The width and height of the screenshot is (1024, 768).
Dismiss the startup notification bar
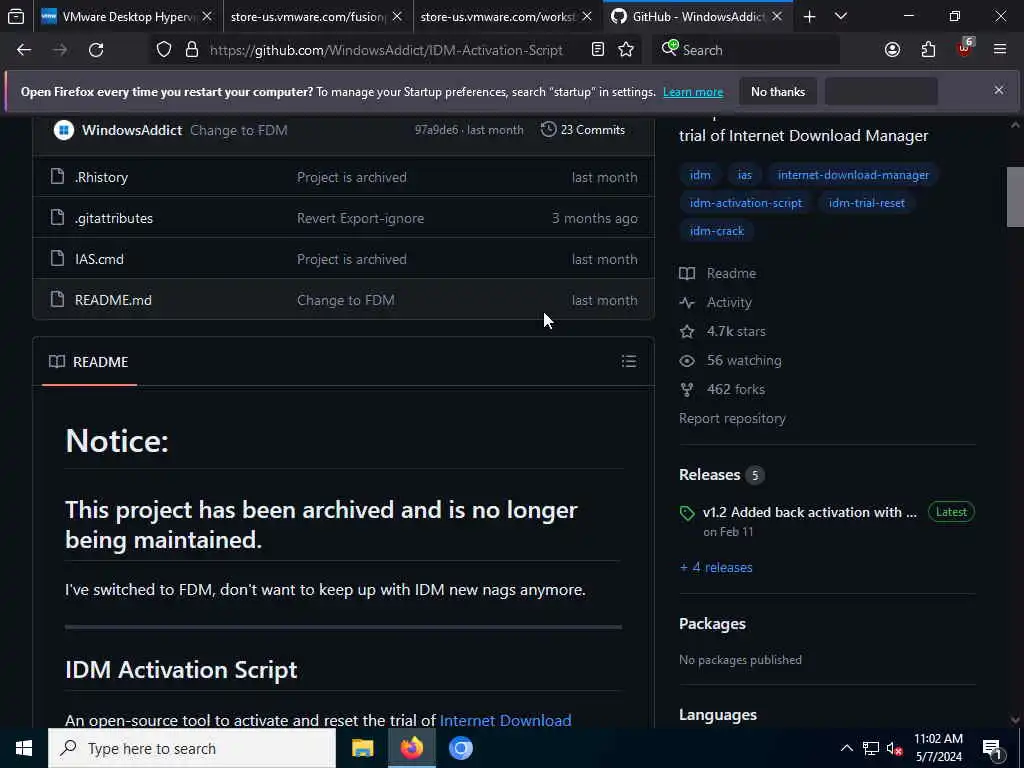pos(999,90)
